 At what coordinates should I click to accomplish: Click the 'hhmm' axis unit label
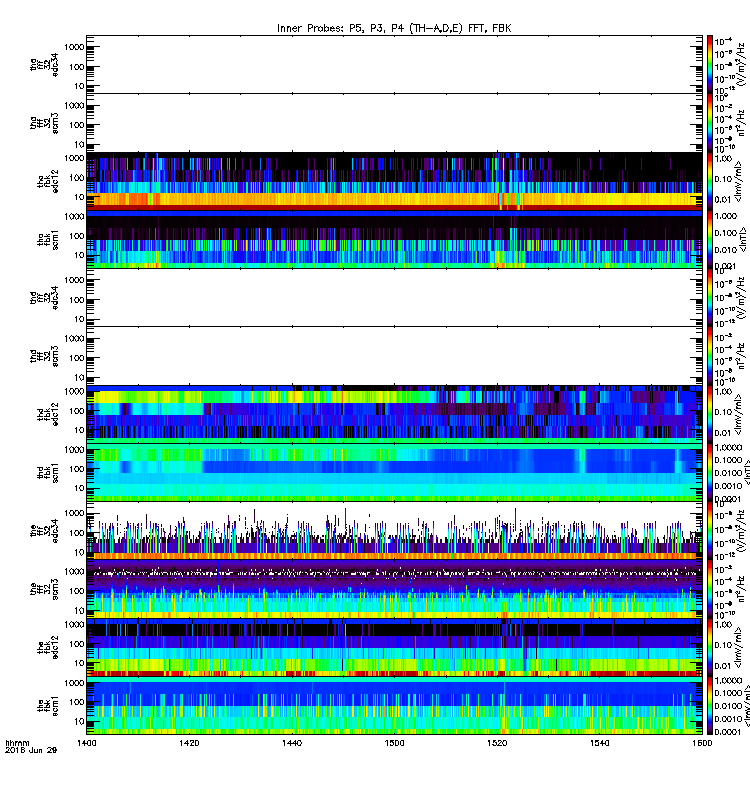coord(17,743)
